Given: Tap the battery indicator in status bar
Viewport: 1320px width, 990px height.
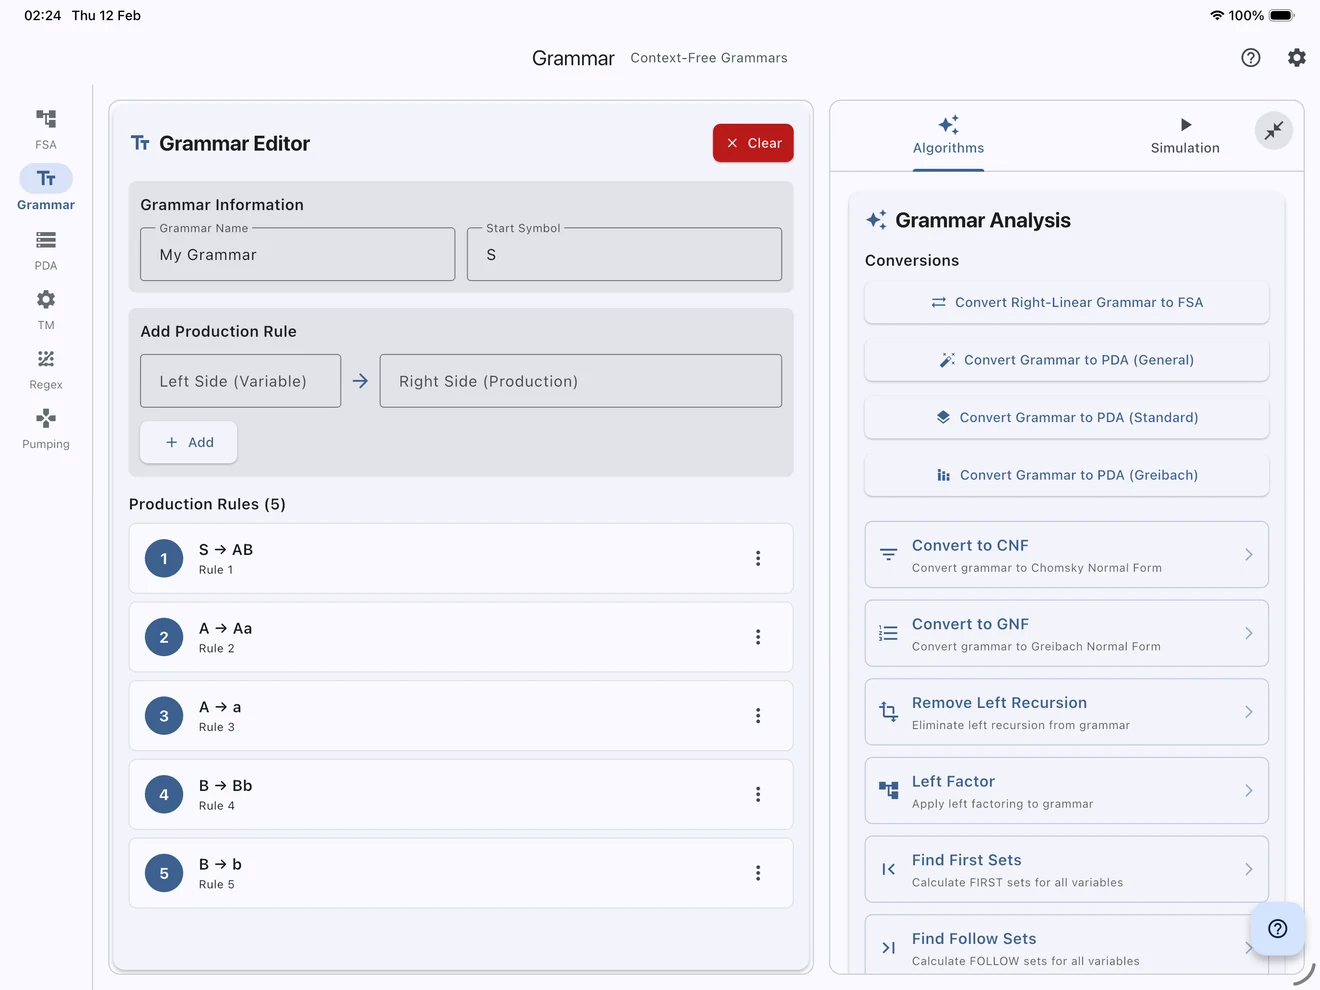Looking at the screenshot, I should click(1282, 15).
